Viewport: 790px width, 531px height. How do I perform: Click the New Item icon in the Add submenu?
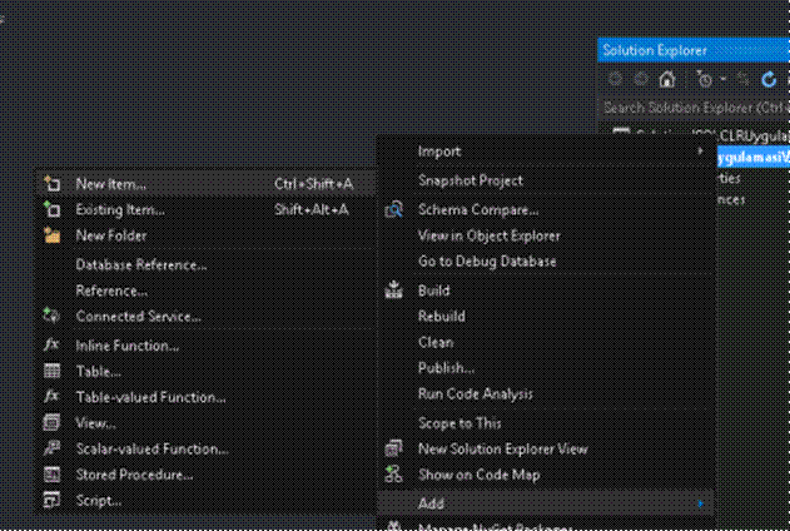(52, 184)
